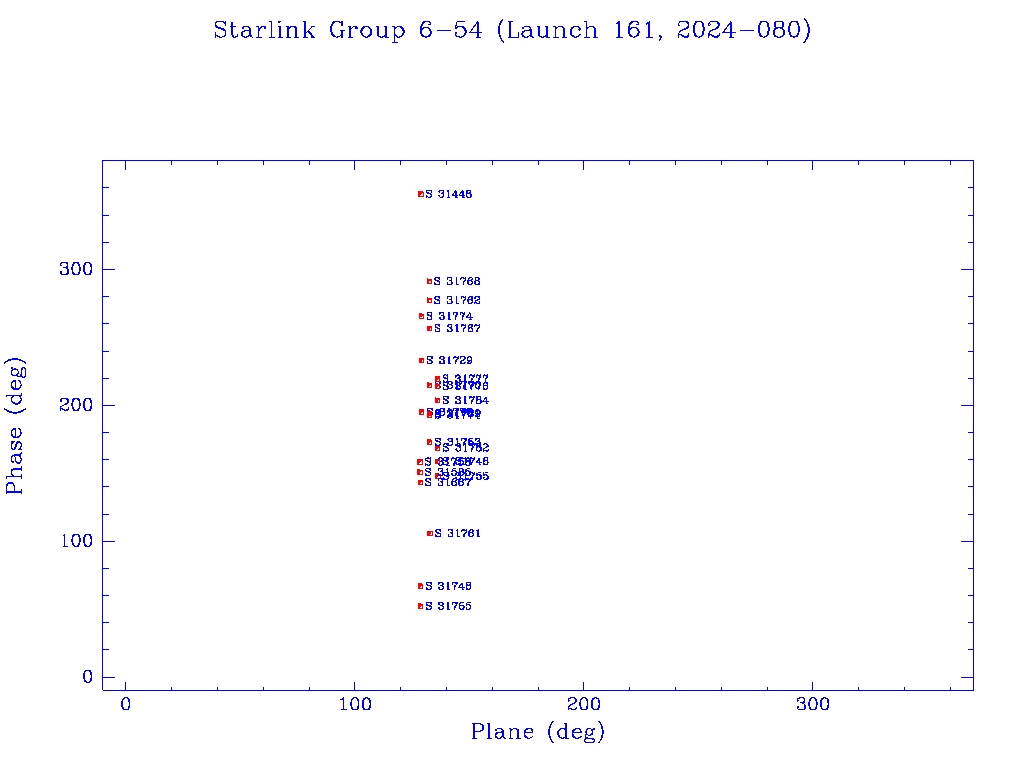This screenshot has width=1024, height=768.
Task: Click the 300 tick label on Phase axis
Action: pos(76,269)
